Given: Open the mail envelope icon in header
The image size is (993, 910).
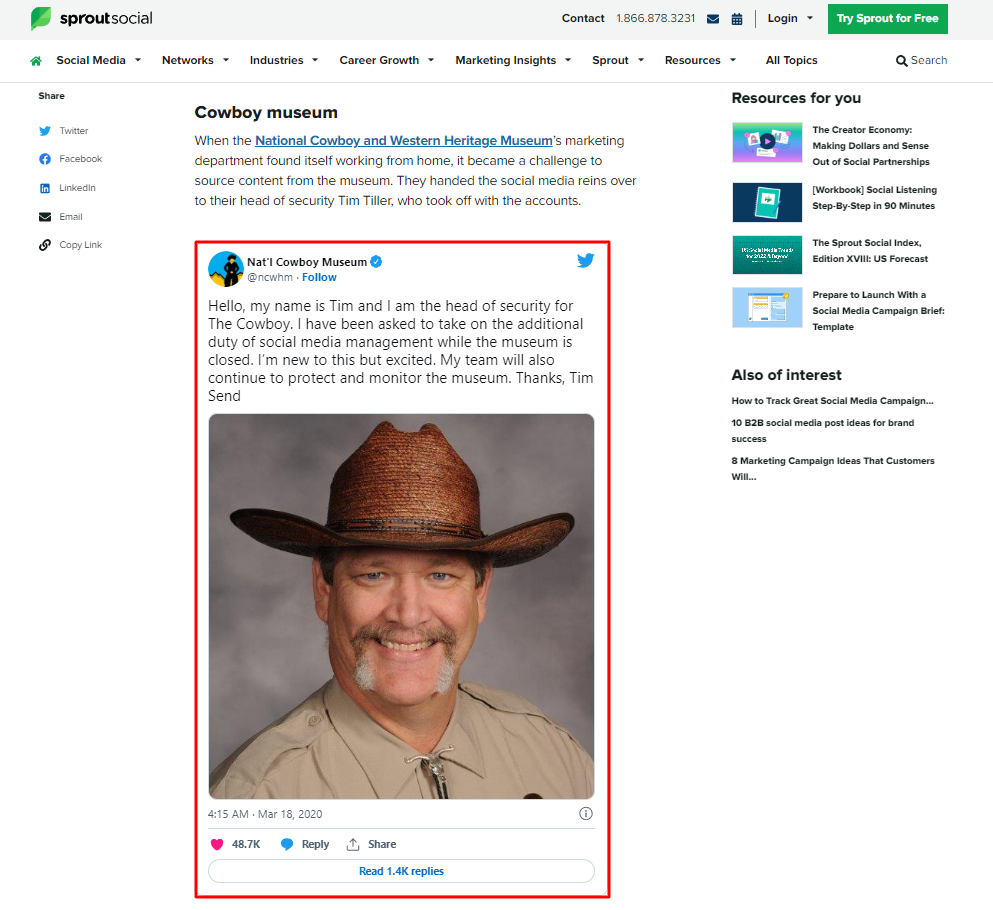Looking at the screenshot, I should (712, 19).
